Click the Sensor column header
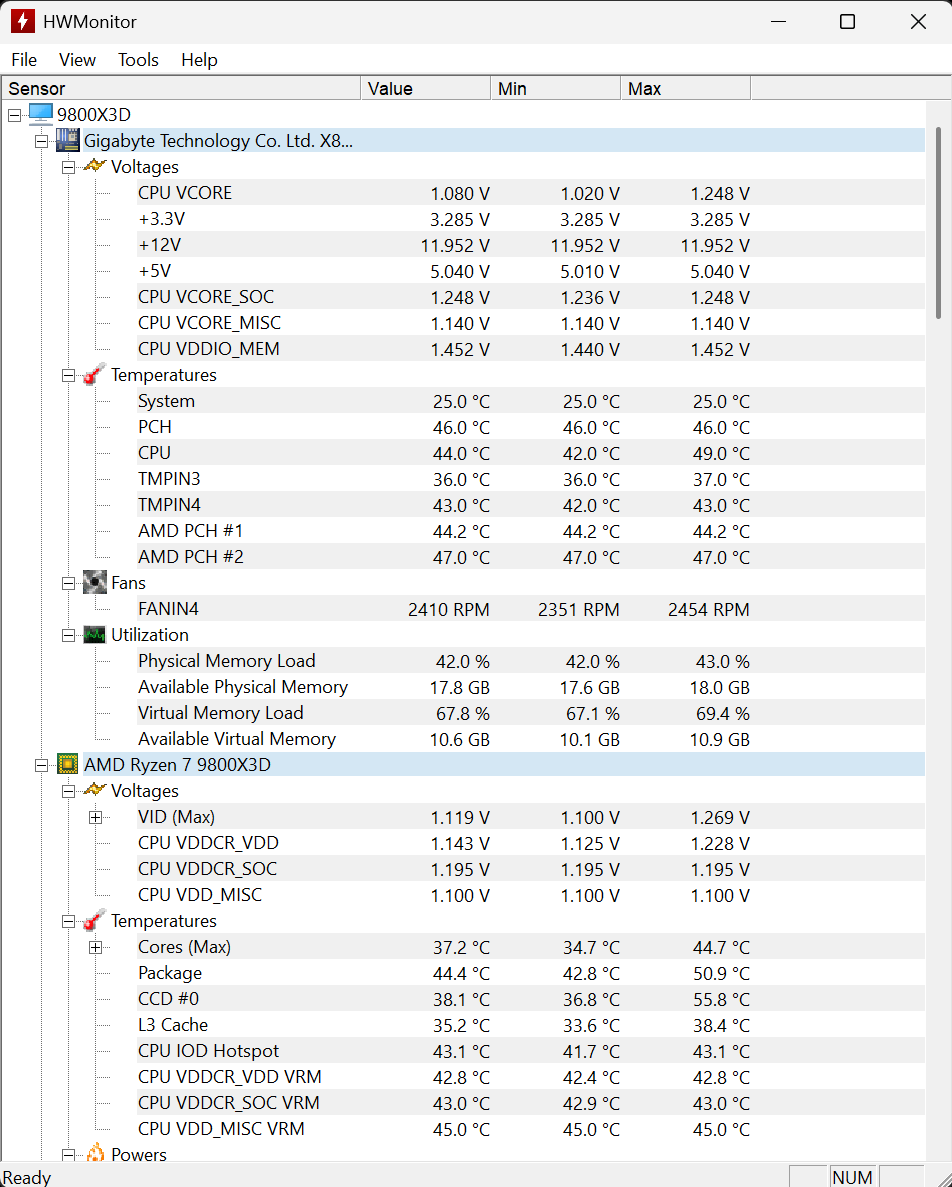Image resolution: width=952 pixels, height=1187 pixels. coord(180,89)
